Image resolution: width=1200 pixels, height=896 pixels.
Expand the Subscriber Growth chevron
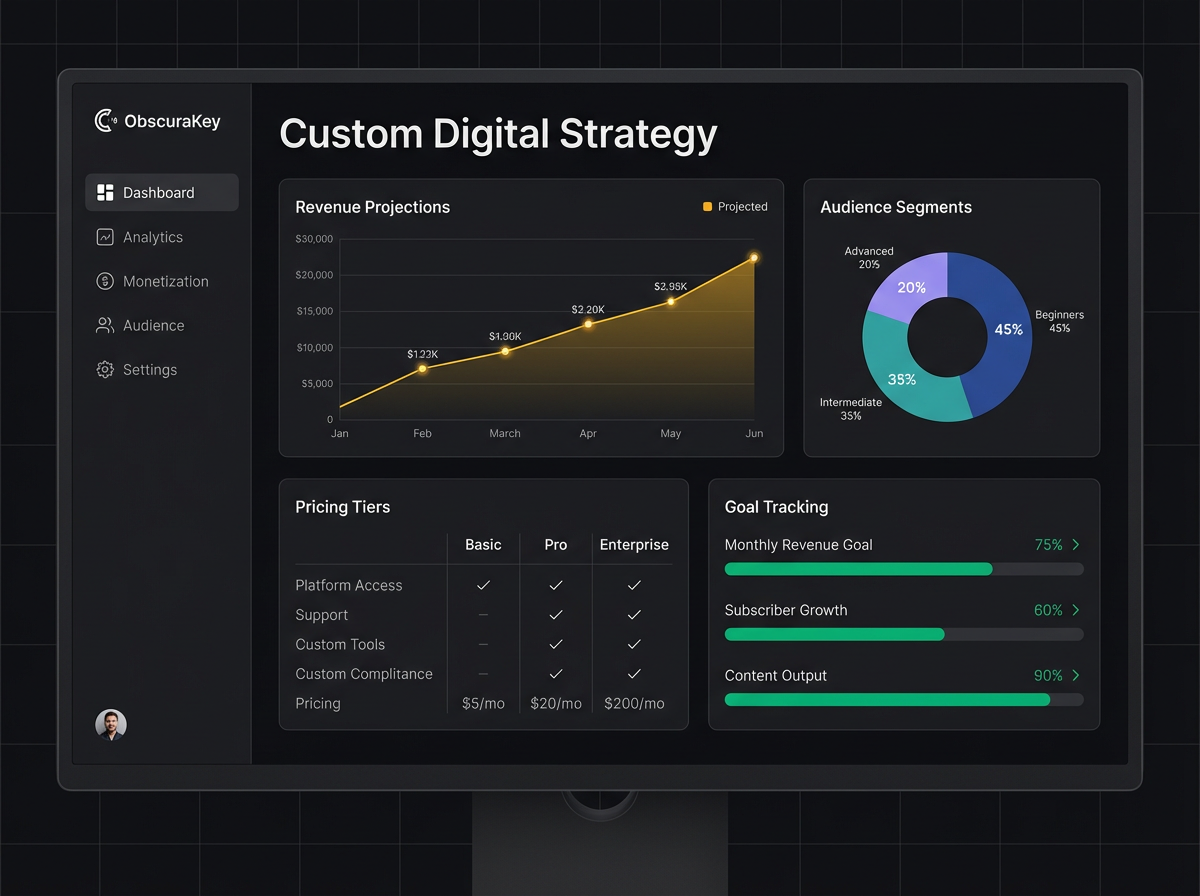[1077, 610]
